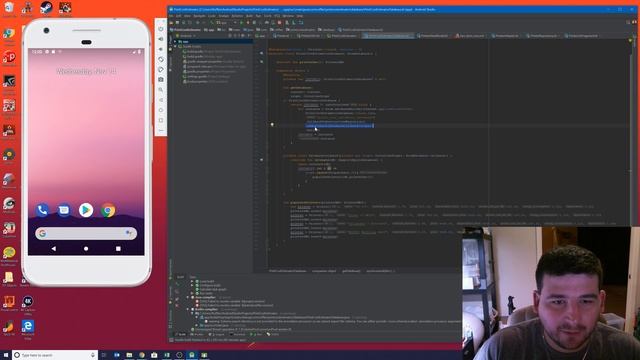The image size is (640, 360).
Task: Expand the app module in project tree
Action: [175, 42]
